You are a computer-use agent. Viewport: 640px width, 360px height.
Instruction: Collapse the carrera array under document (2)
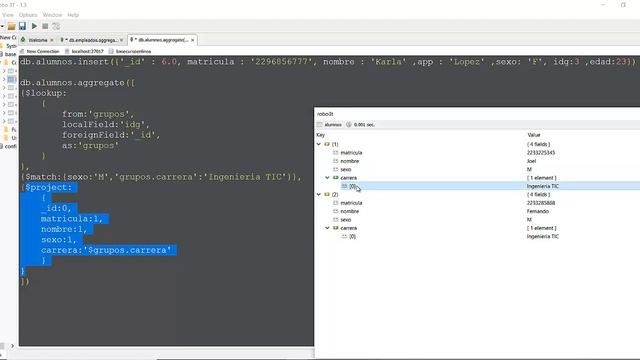tap(327, 228)
